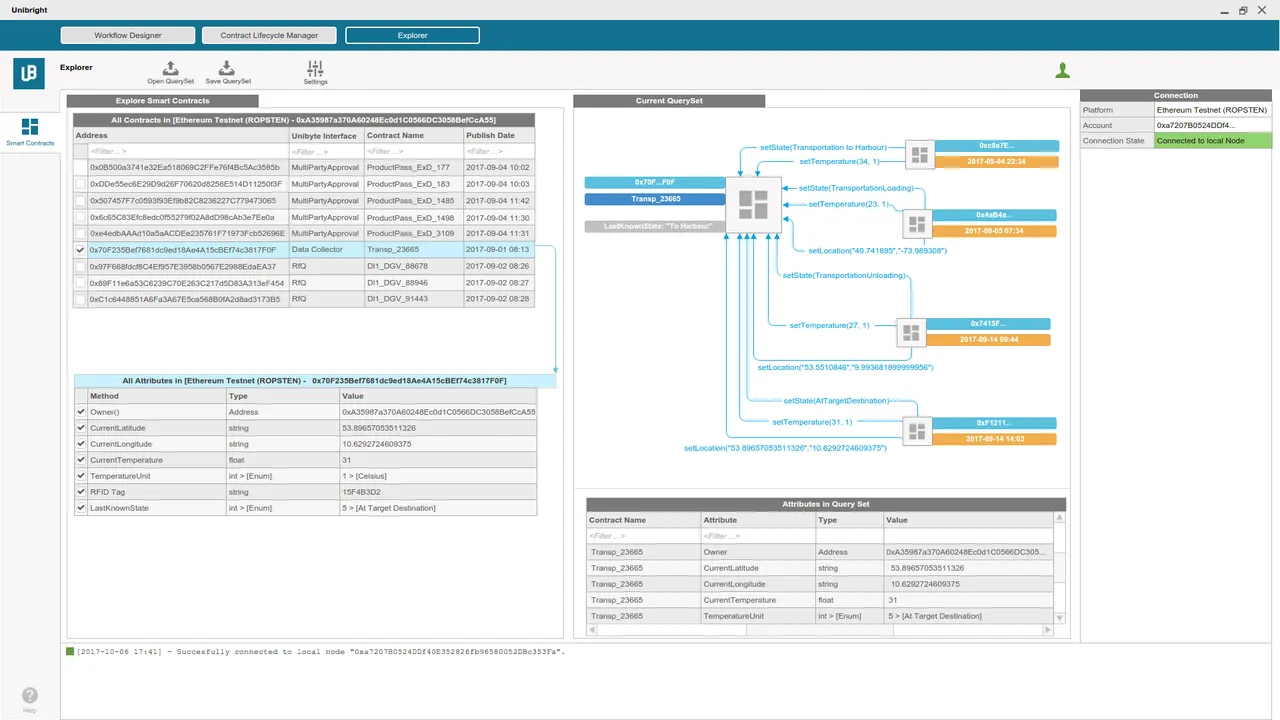Click the green log status square icon
Viewport: 1280px width, 720px height.
coord(70,651)
